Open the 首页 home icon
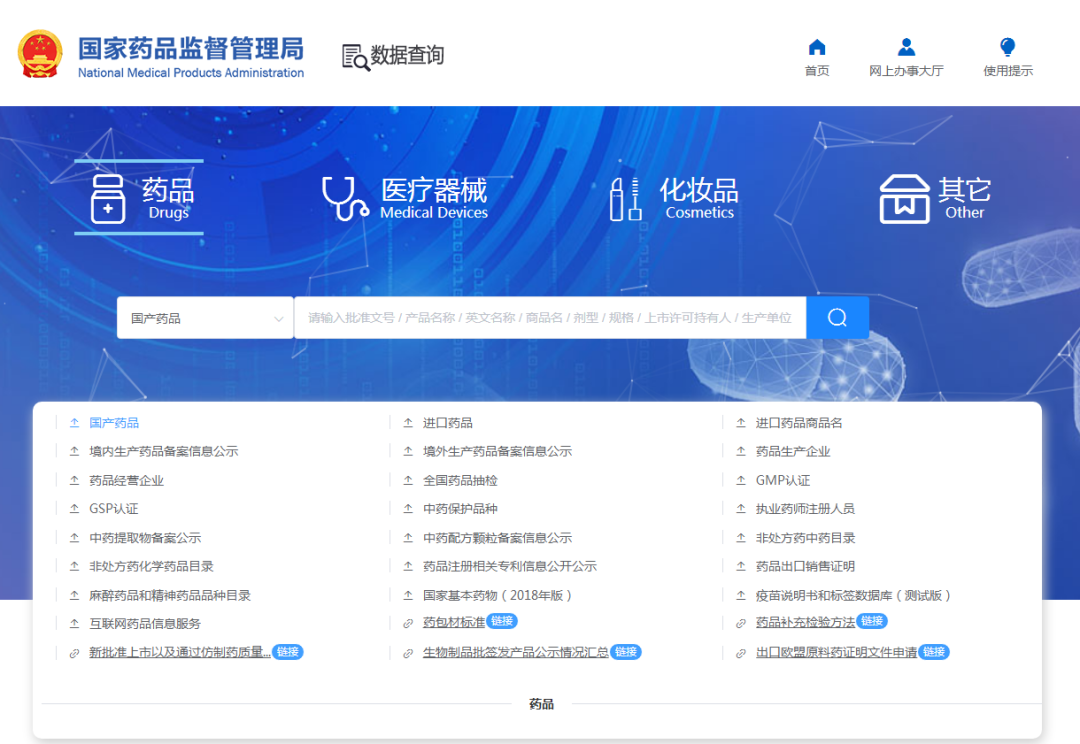Image resolution: width=1080 pixels, height=744 pixels. point(817,47)
